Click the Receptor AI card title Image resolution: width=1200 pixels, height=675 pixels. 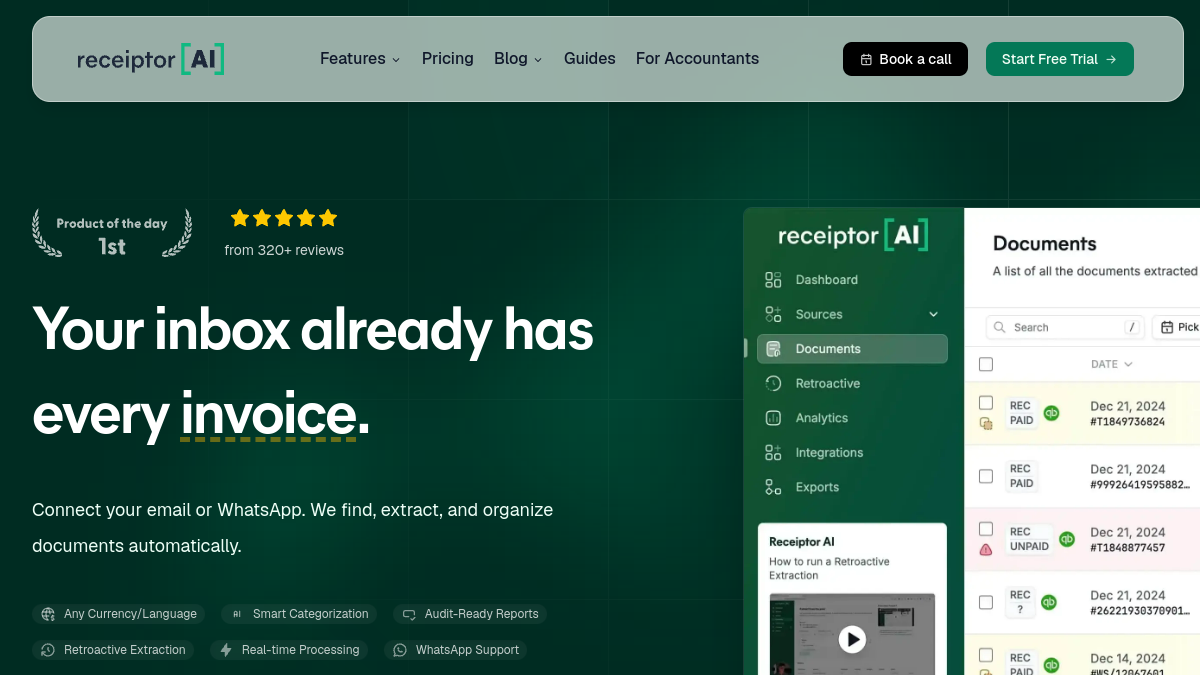click(x=801, y=541)
